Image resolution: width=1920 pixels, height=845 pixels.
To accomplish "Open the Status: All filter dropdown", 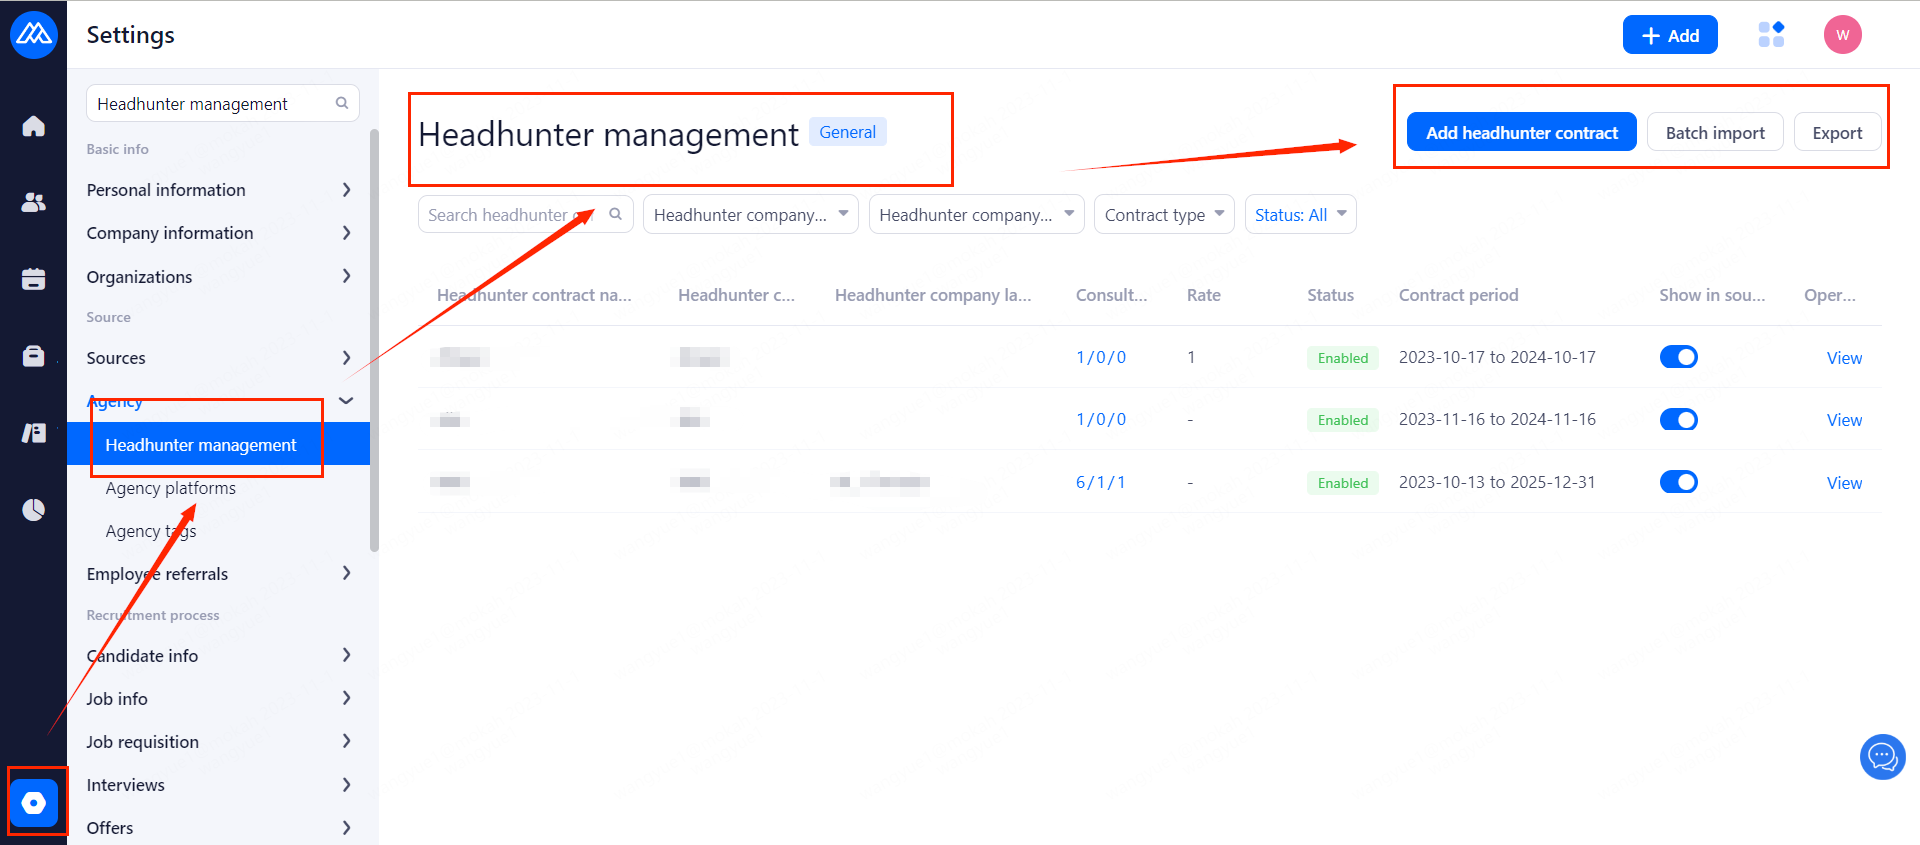I will [x=1300, y=215].
